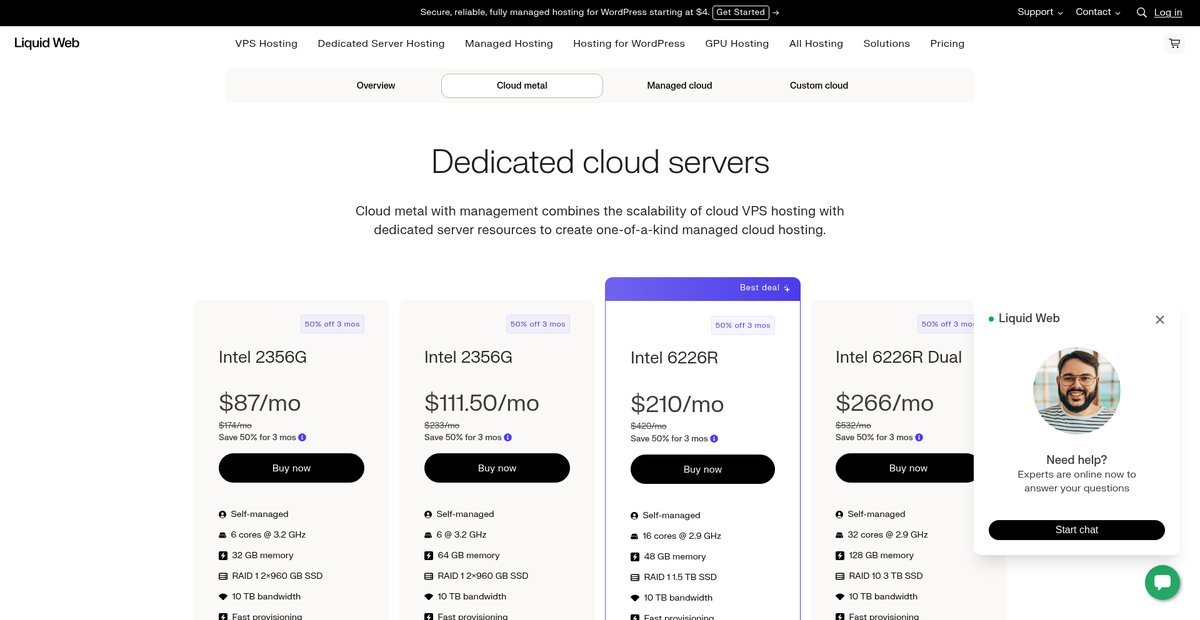Click the green chat bubble icon

[1162, 582]
